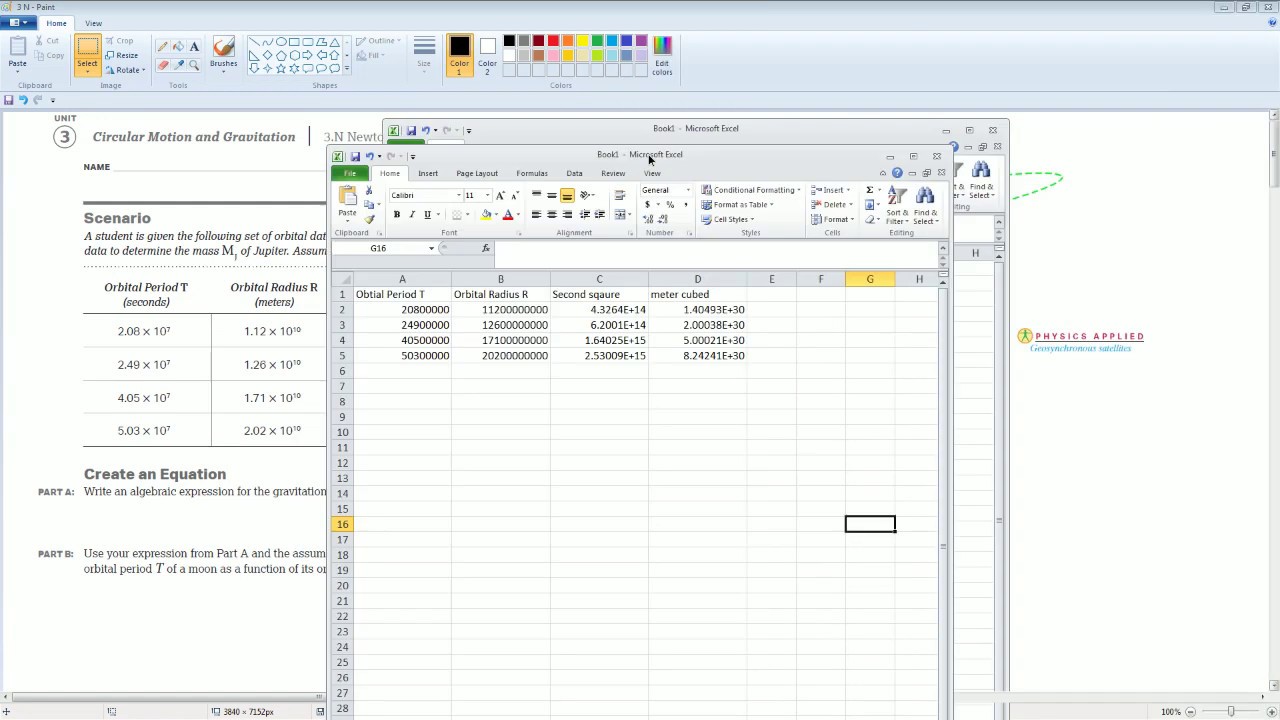Open the Brushes tool in Paint
The image size is (1280, 720).
(x=223, y=54)
